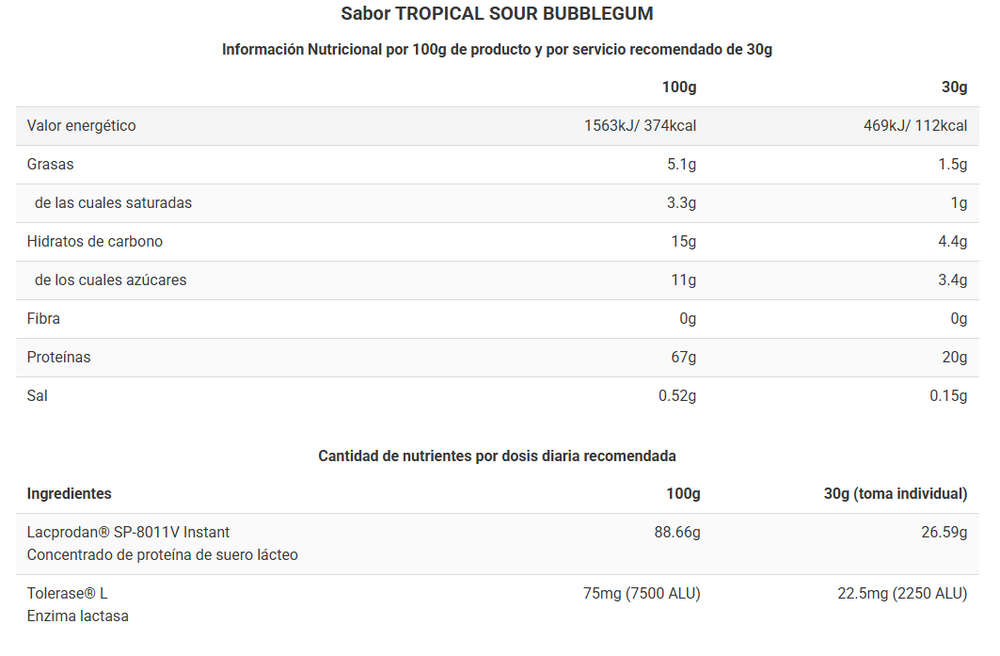Click the 0.52g salt value
Viewport: 1000px width, 656px height.
tap(677, 396)
